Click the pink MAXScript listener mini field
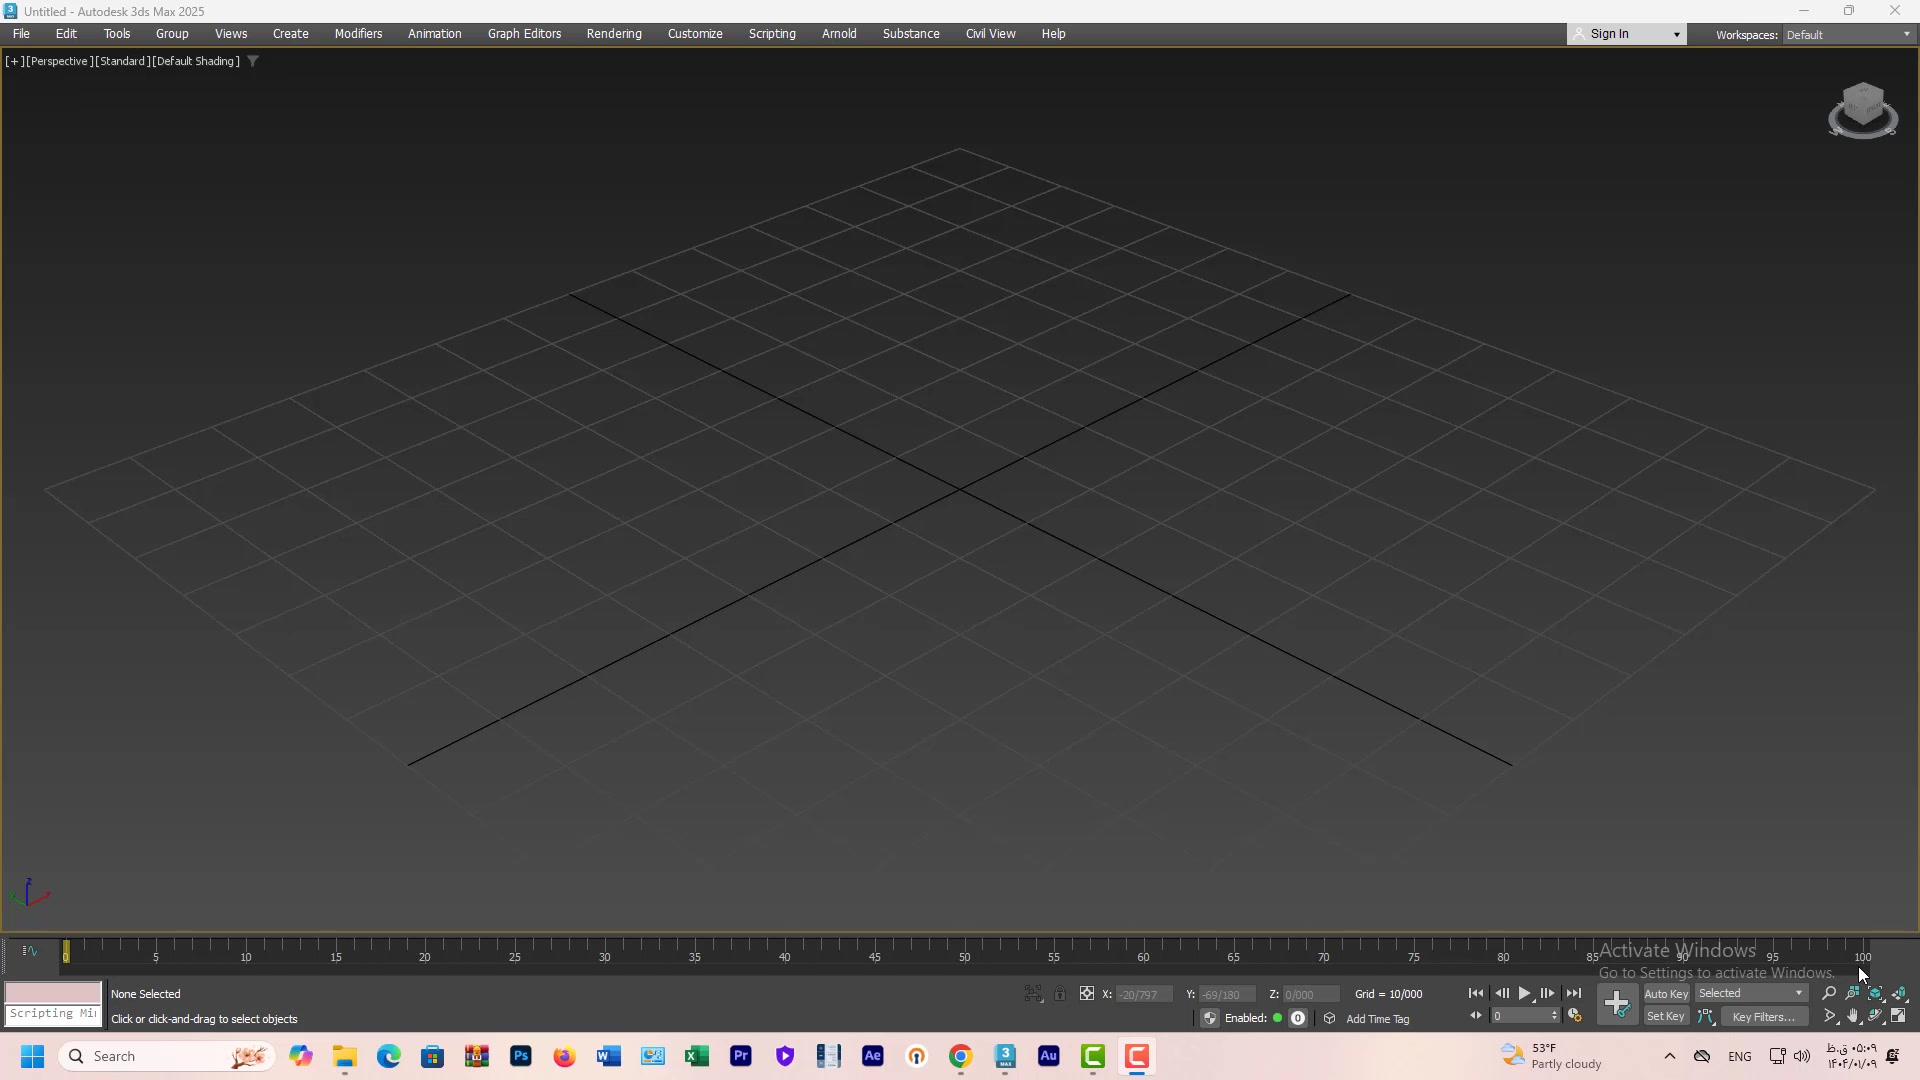The image size is (1920, 1080). pyautogui.click(x=53, y=993)
